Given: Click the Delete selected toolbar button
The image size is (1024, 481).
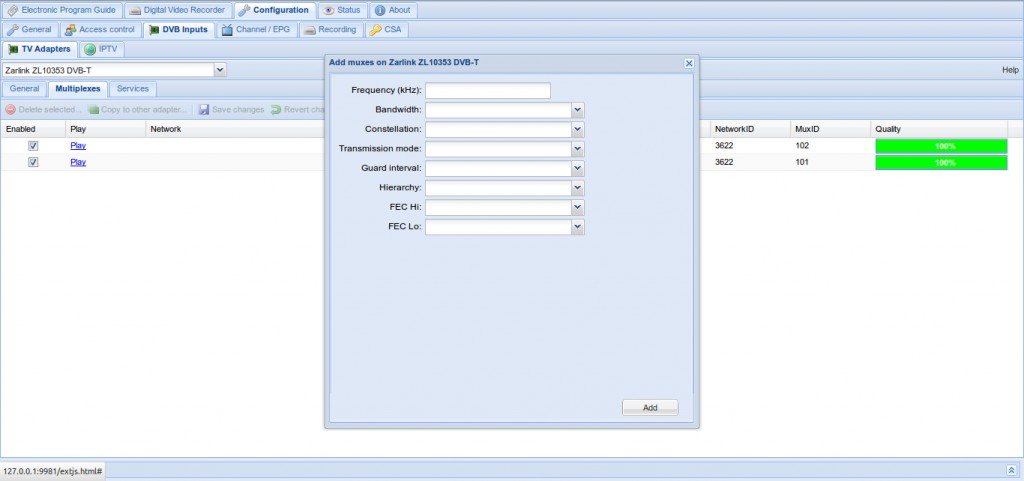Looking at the screenshot, I should click(x=43, y=110).
